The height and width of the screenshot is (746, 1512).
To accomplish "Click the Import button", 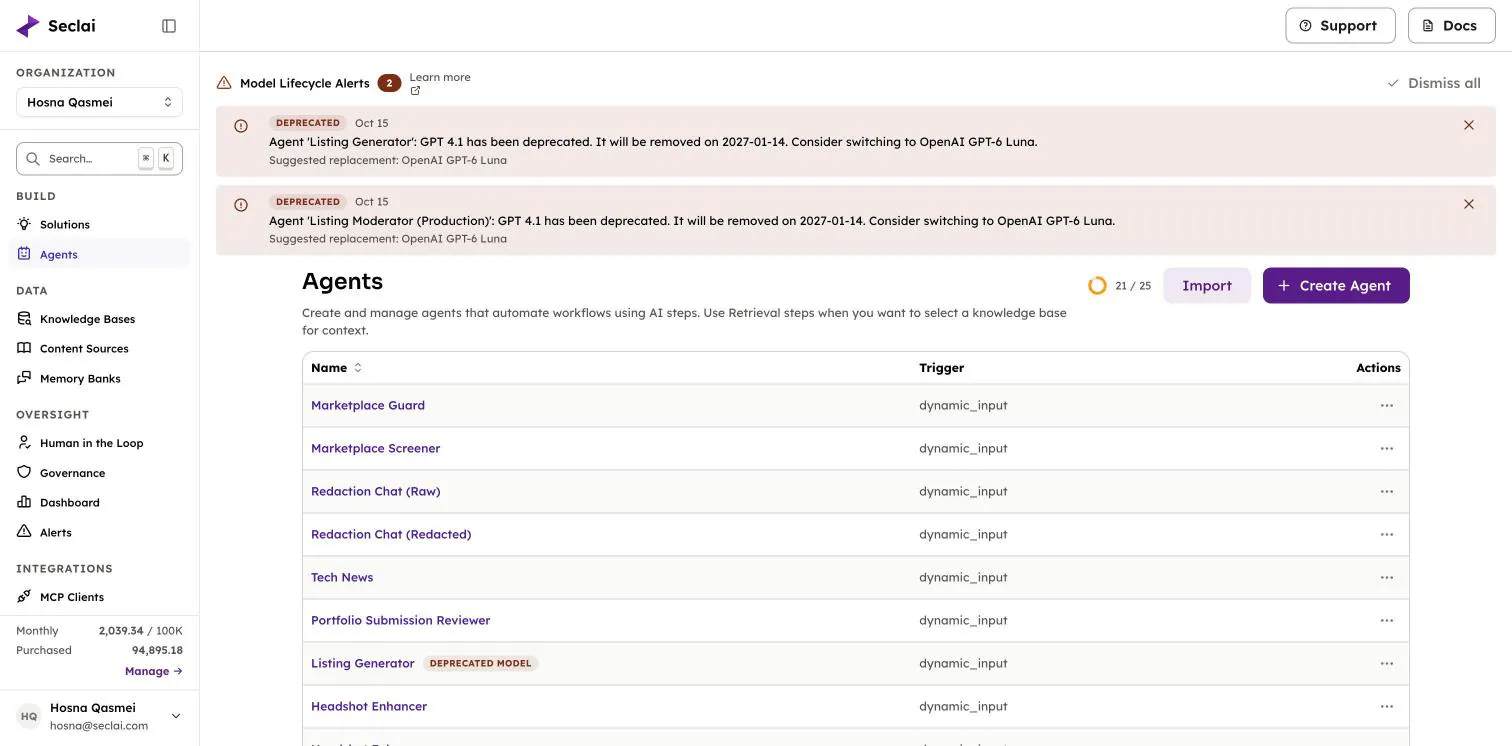I will pos(1207,286).
